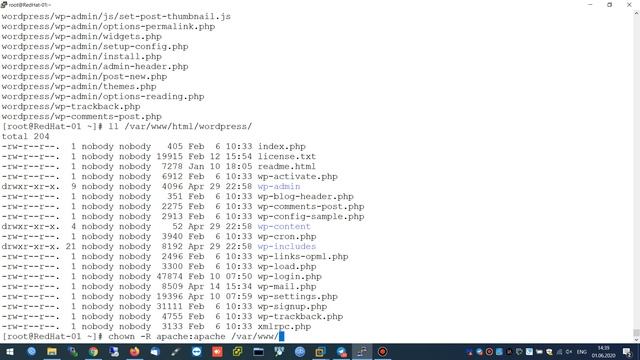This screenshot has height=360, width=640.
Task: Launch Firefox from the taskbar
Action: tap(134, 351)
